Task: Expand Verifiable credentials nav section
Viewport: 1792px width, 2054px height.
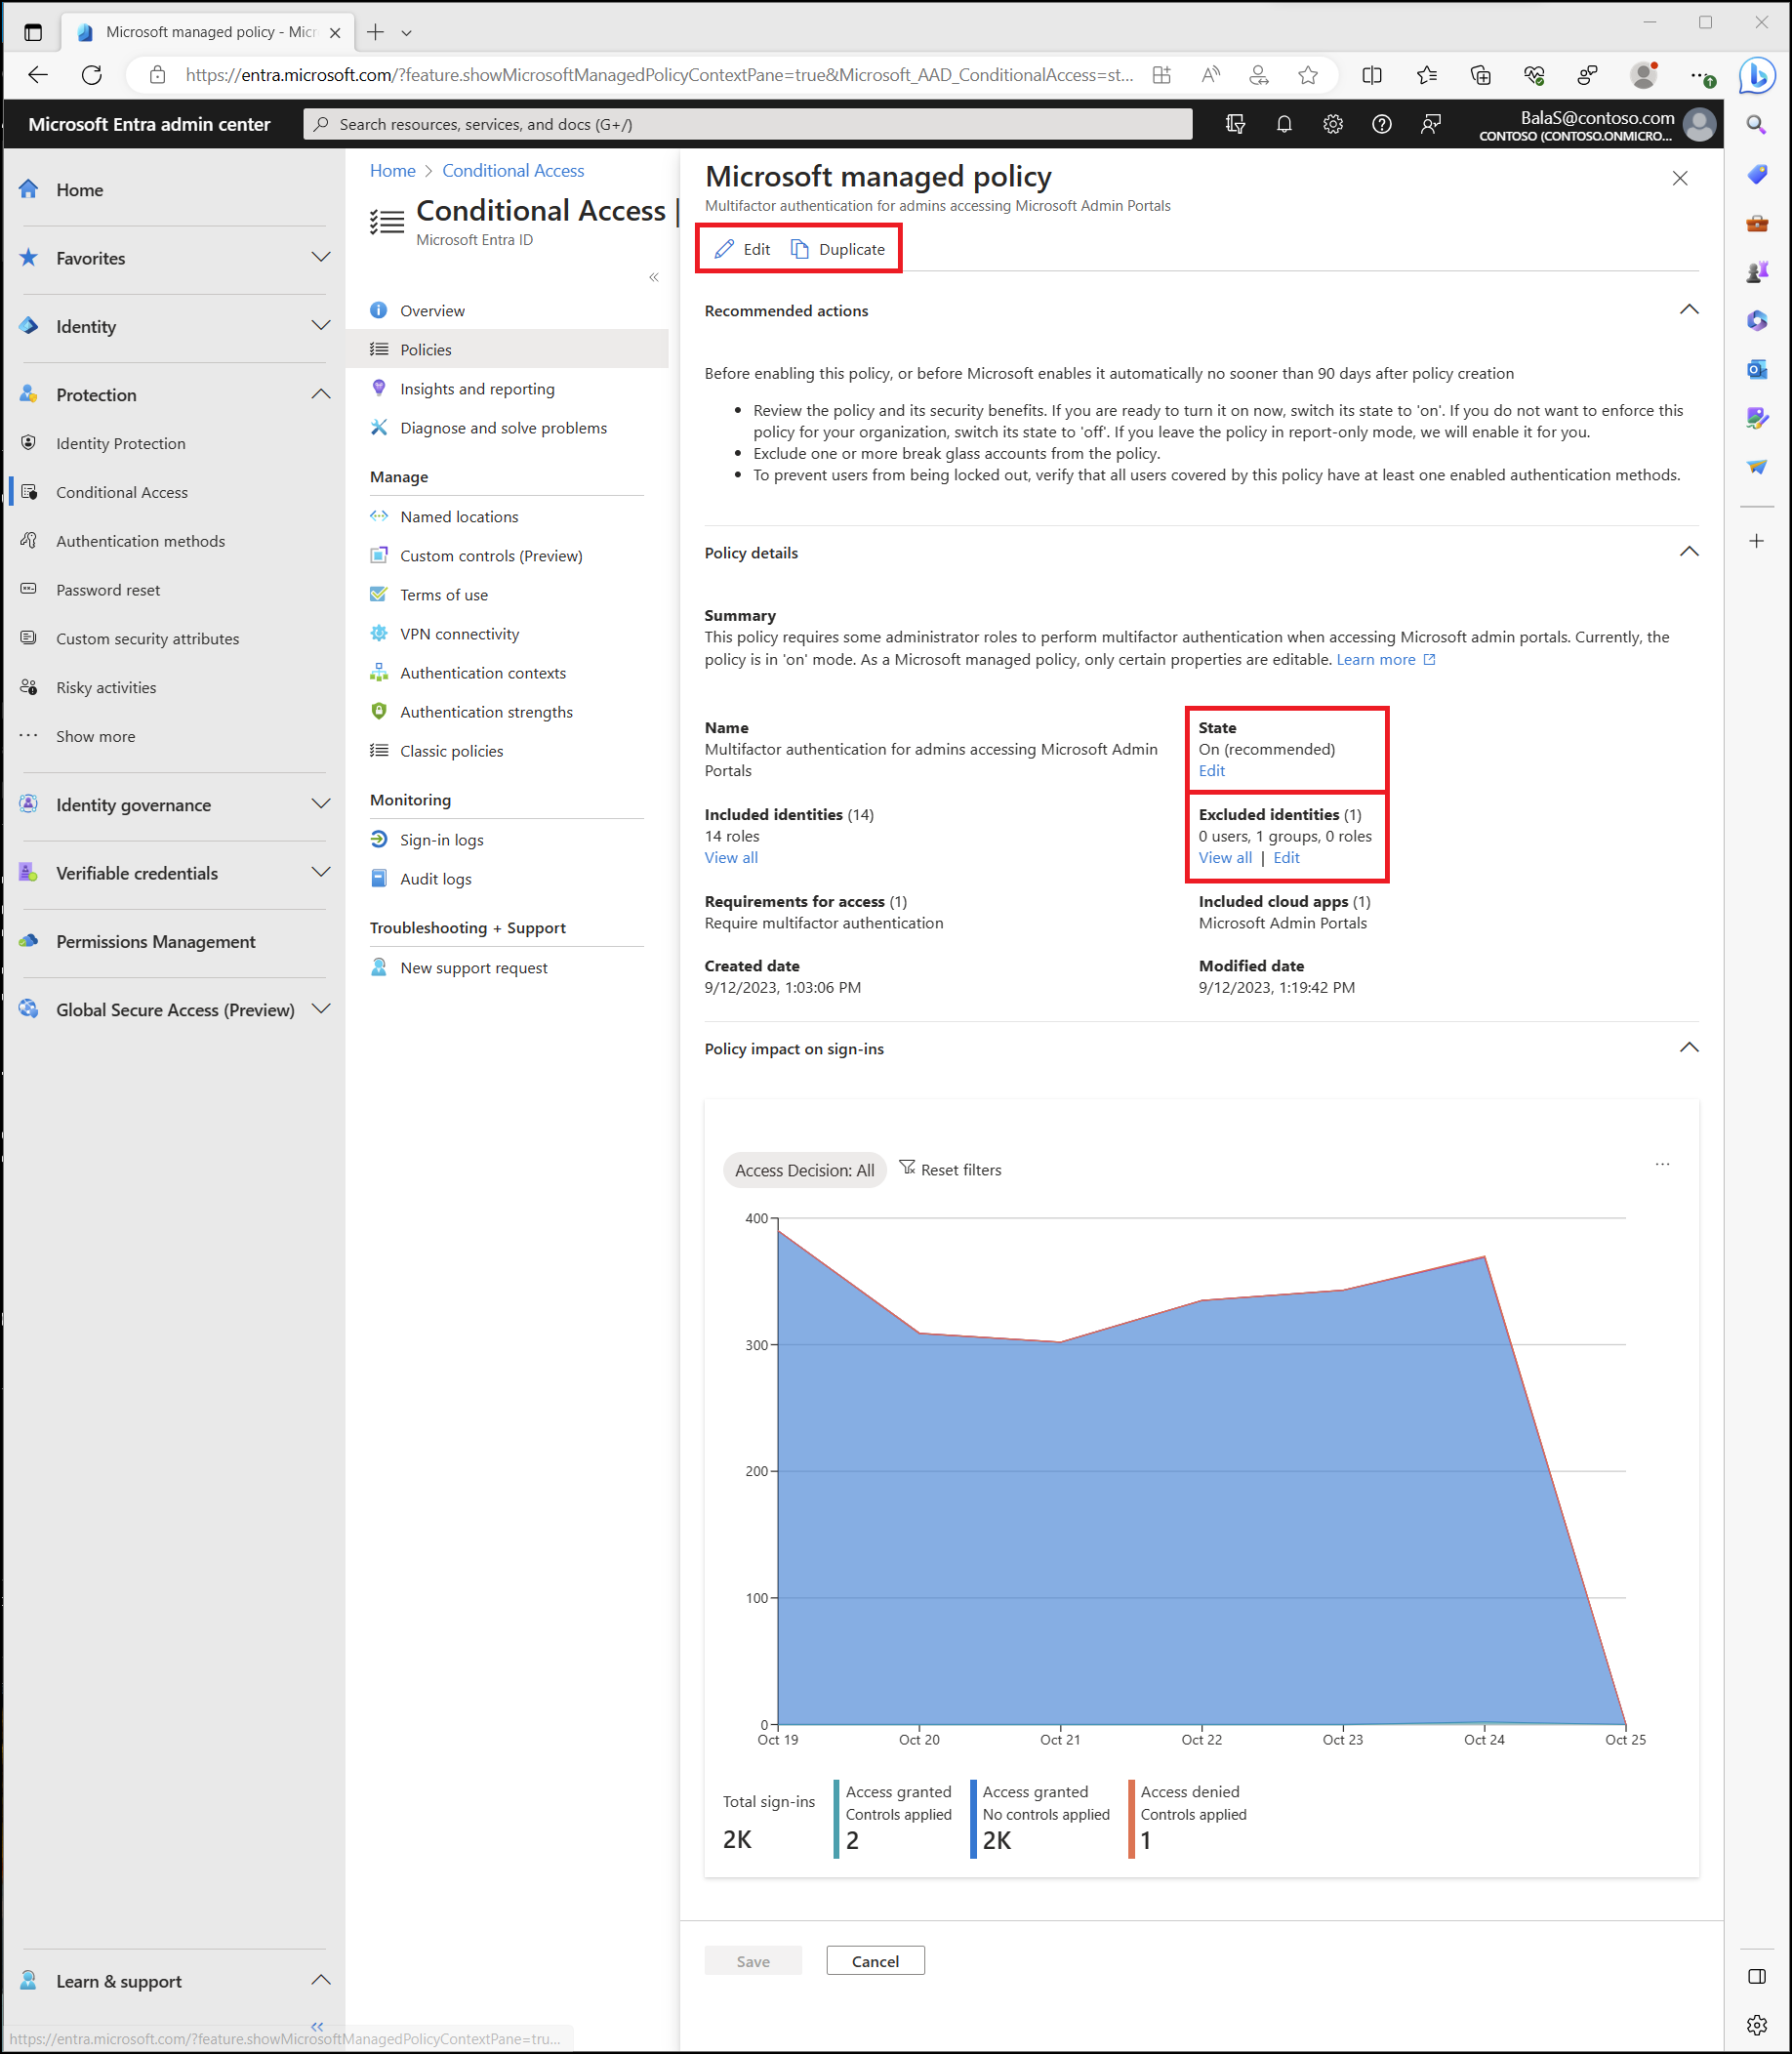Action: tap(321, 873)
